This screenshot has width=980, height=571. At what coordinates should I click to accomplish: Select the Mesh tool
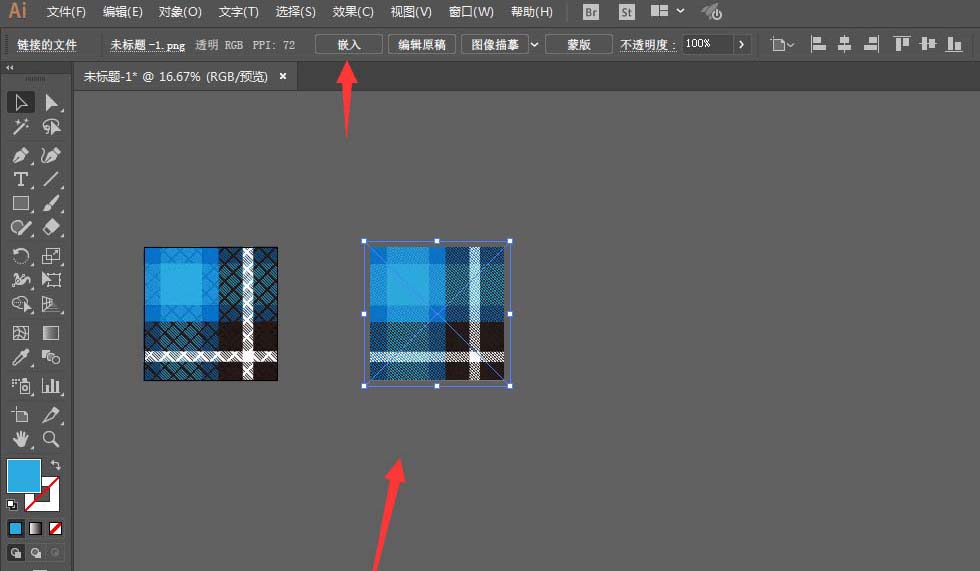point(21,333)
